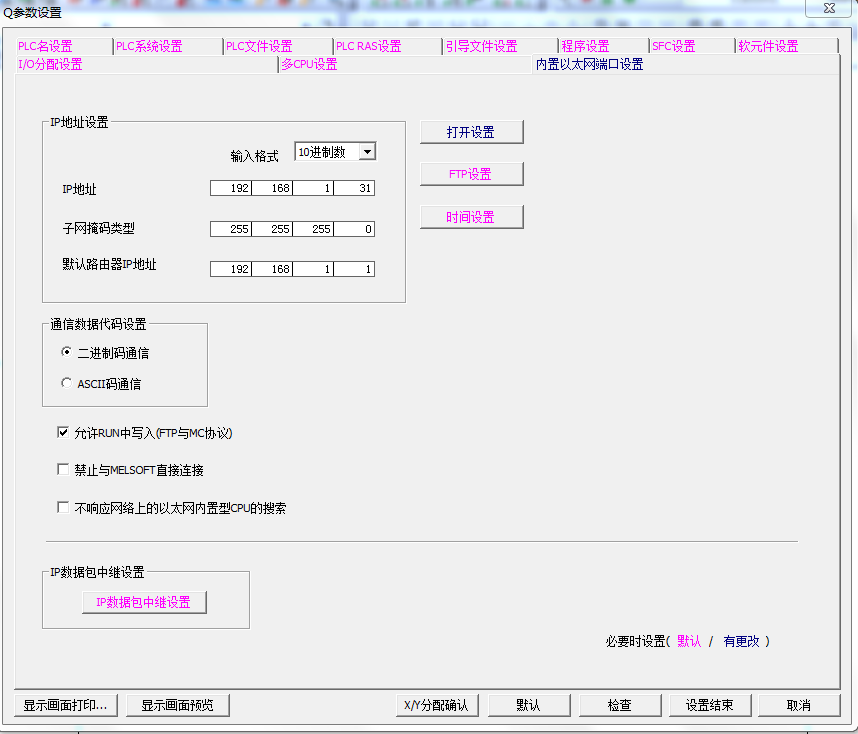858x734 pixels.
Task: Check 不响应网络上的以太网内置型CPU的搜索 option
Action: [x=64, y=508]
